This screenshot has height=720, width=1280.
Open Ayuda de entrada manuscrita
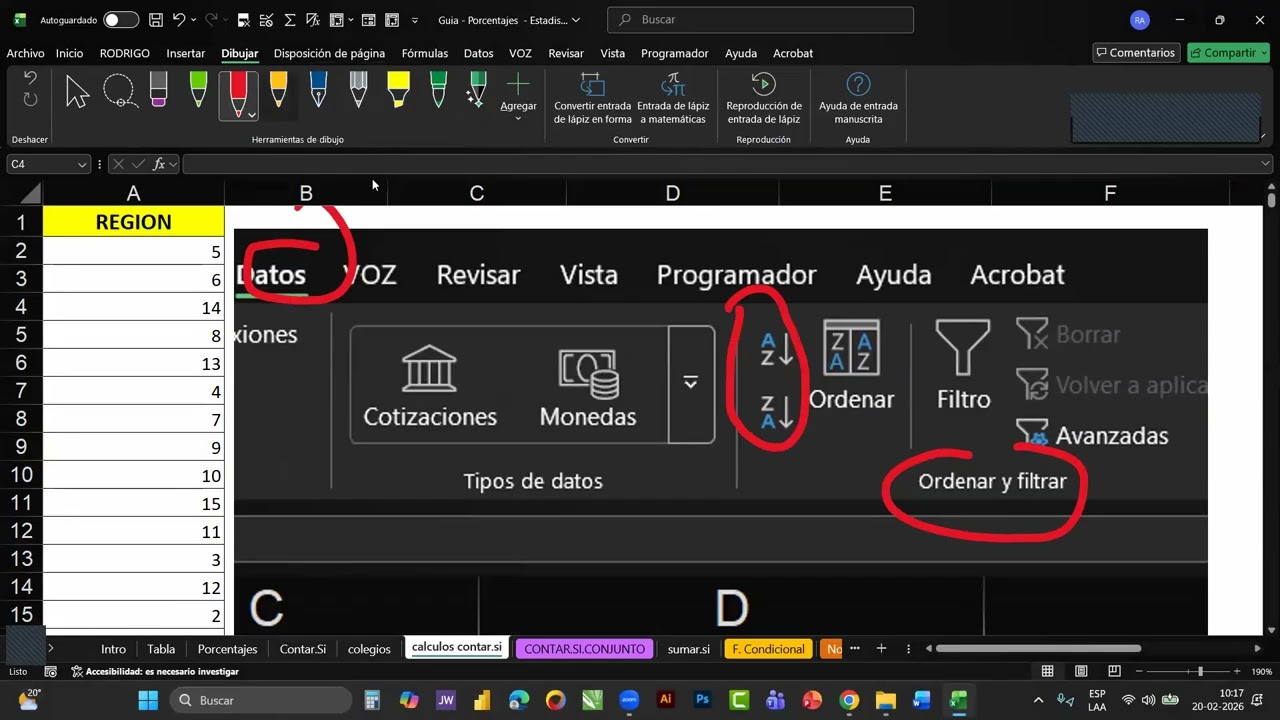(858, 98)
